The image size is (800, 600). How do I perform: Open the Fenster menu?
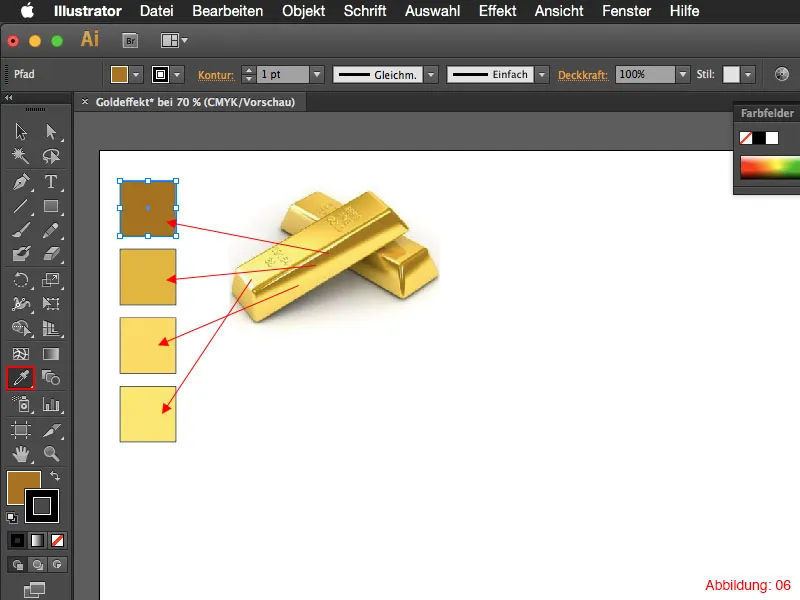click(627, 11)
